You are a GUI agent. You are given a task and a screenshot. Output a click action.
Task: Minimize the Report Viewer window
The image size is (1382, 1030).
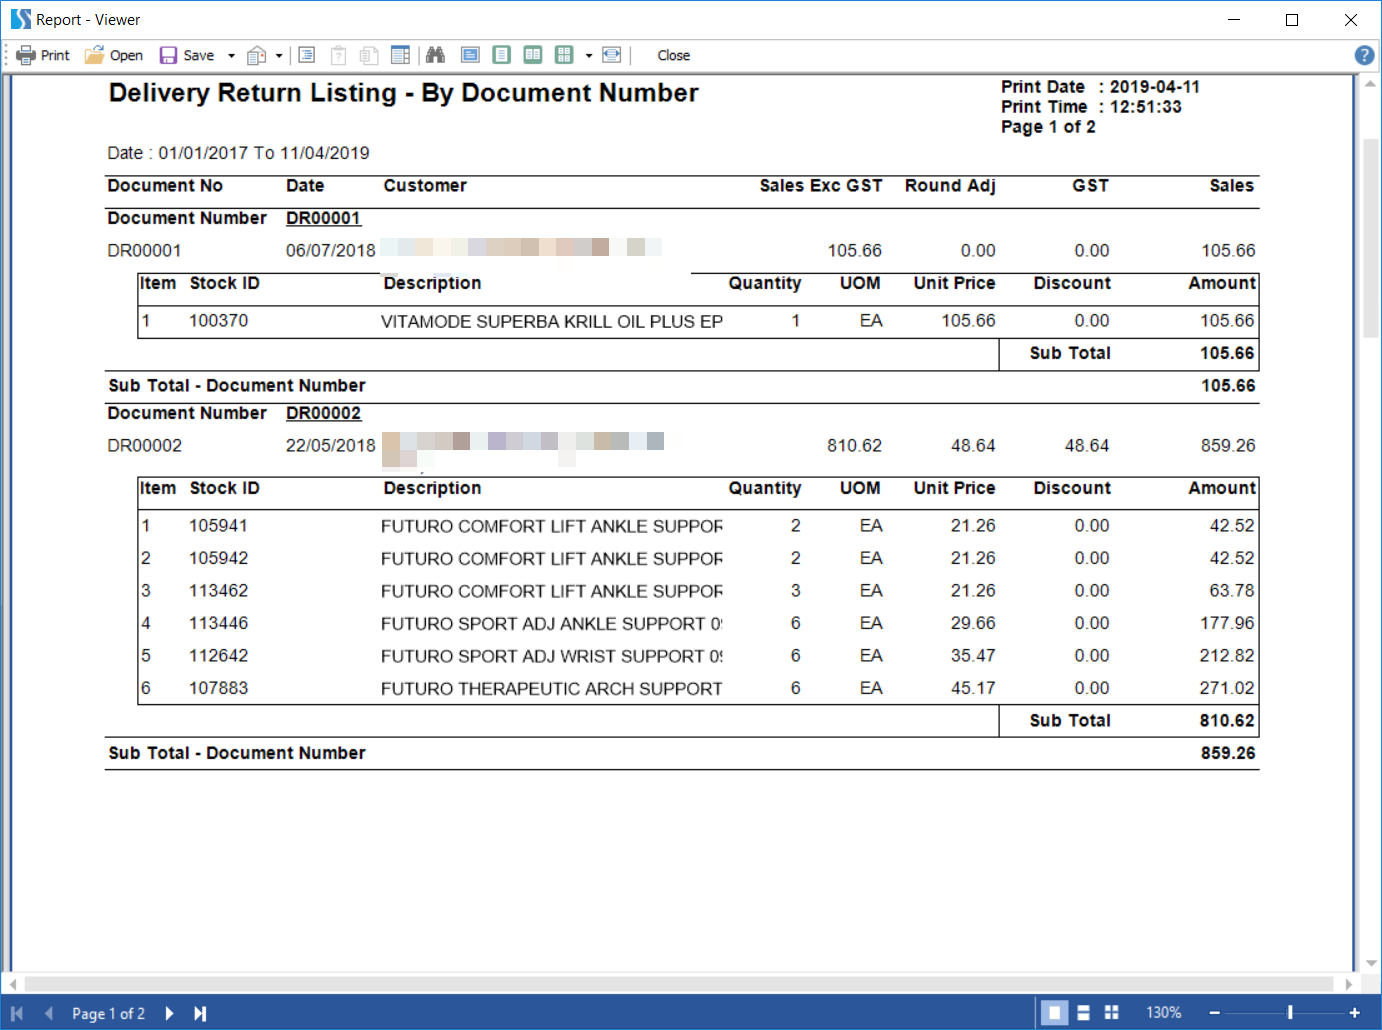point(1234,20)
